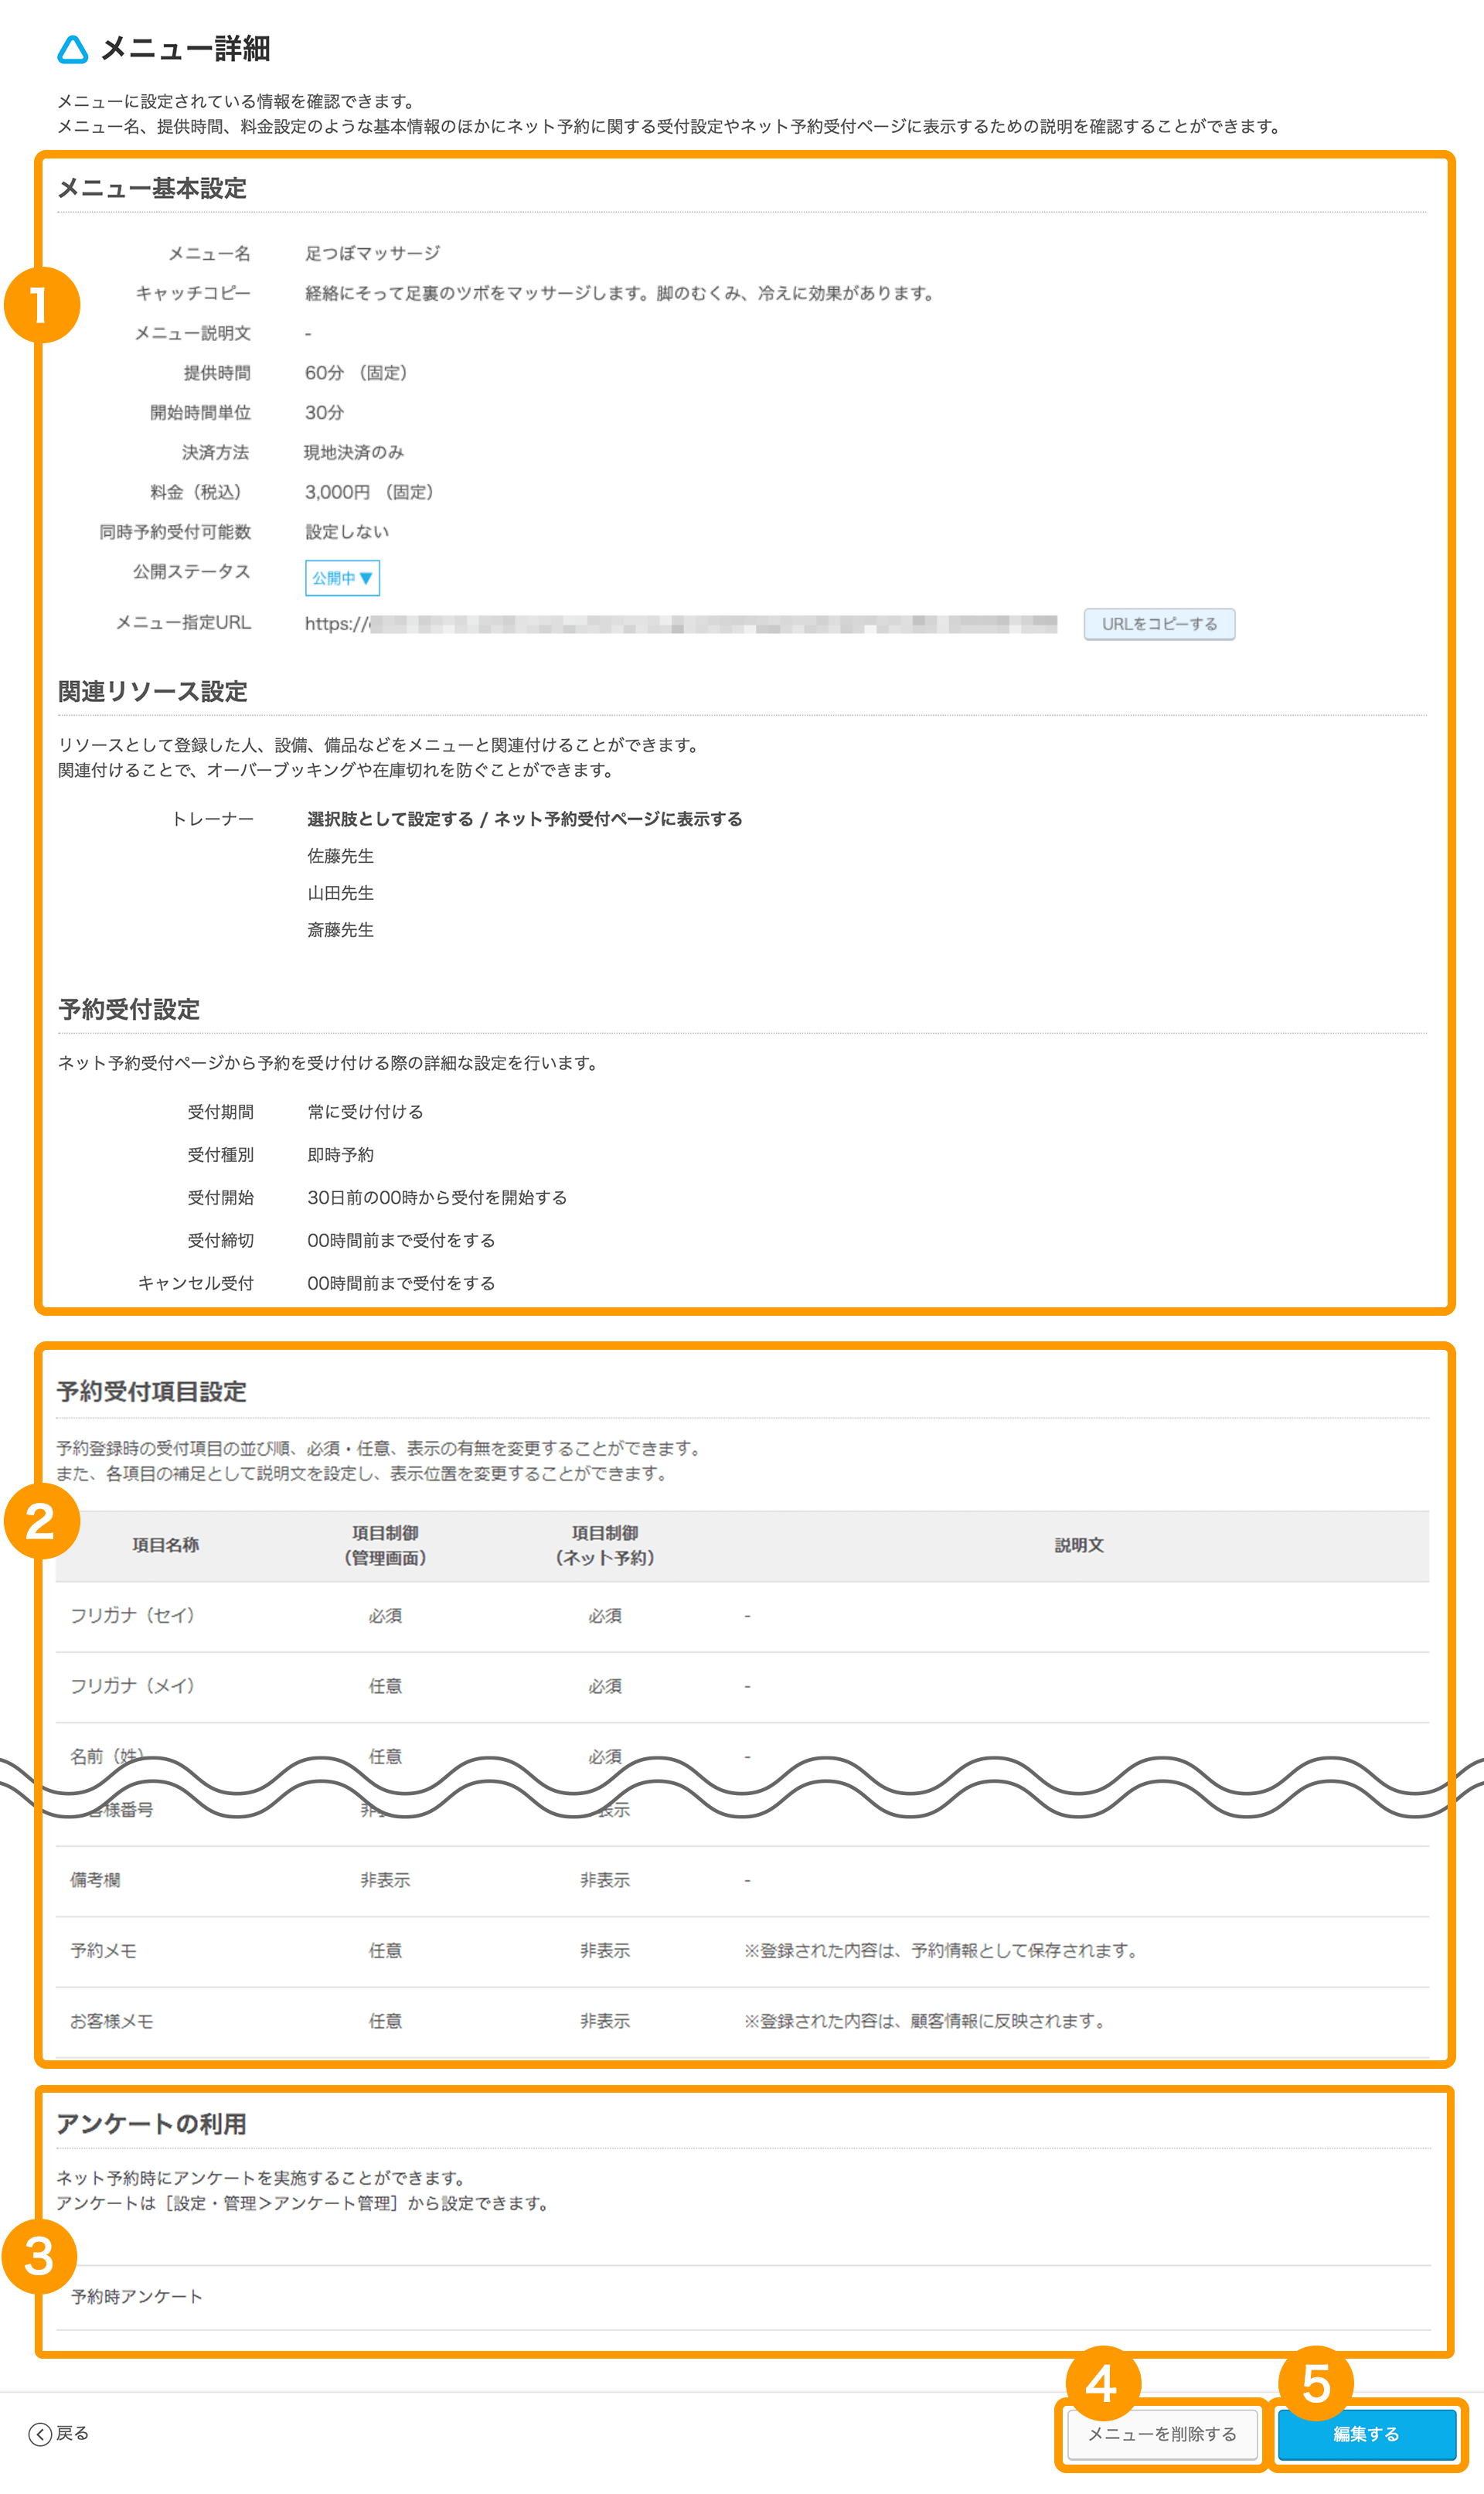Viewport: 1484px width, 2494px height.
Task: Click the orange number 1 badge
Action: (41, 304)
